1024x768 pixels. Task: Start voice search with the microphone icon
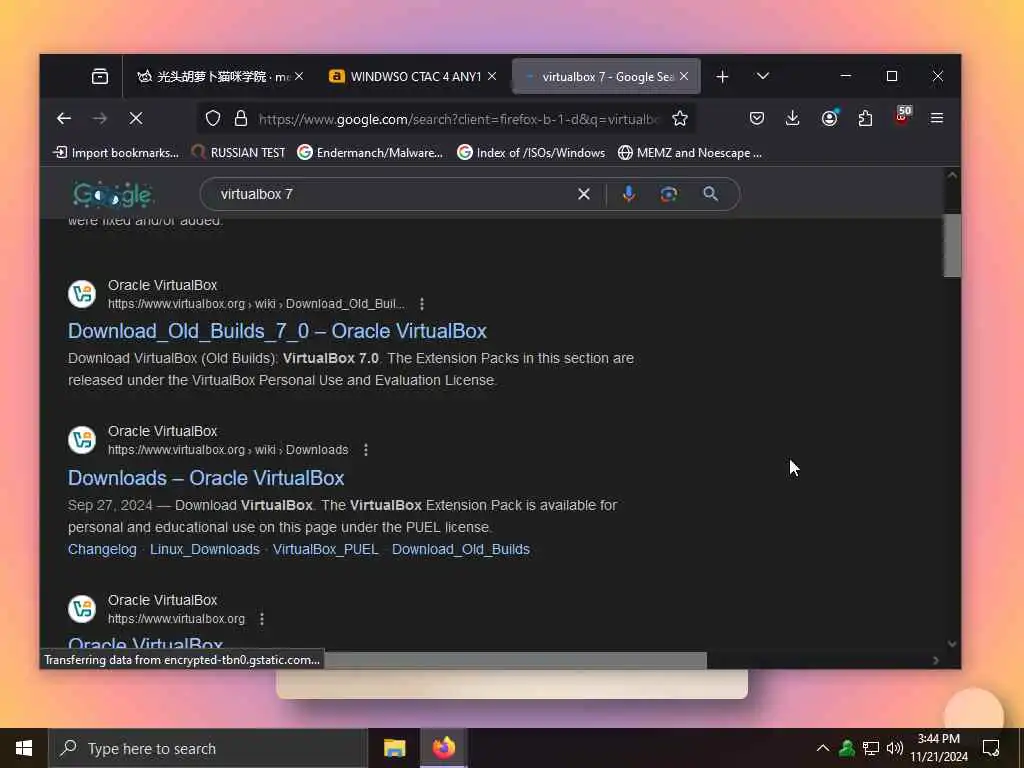tap(628, 194)
